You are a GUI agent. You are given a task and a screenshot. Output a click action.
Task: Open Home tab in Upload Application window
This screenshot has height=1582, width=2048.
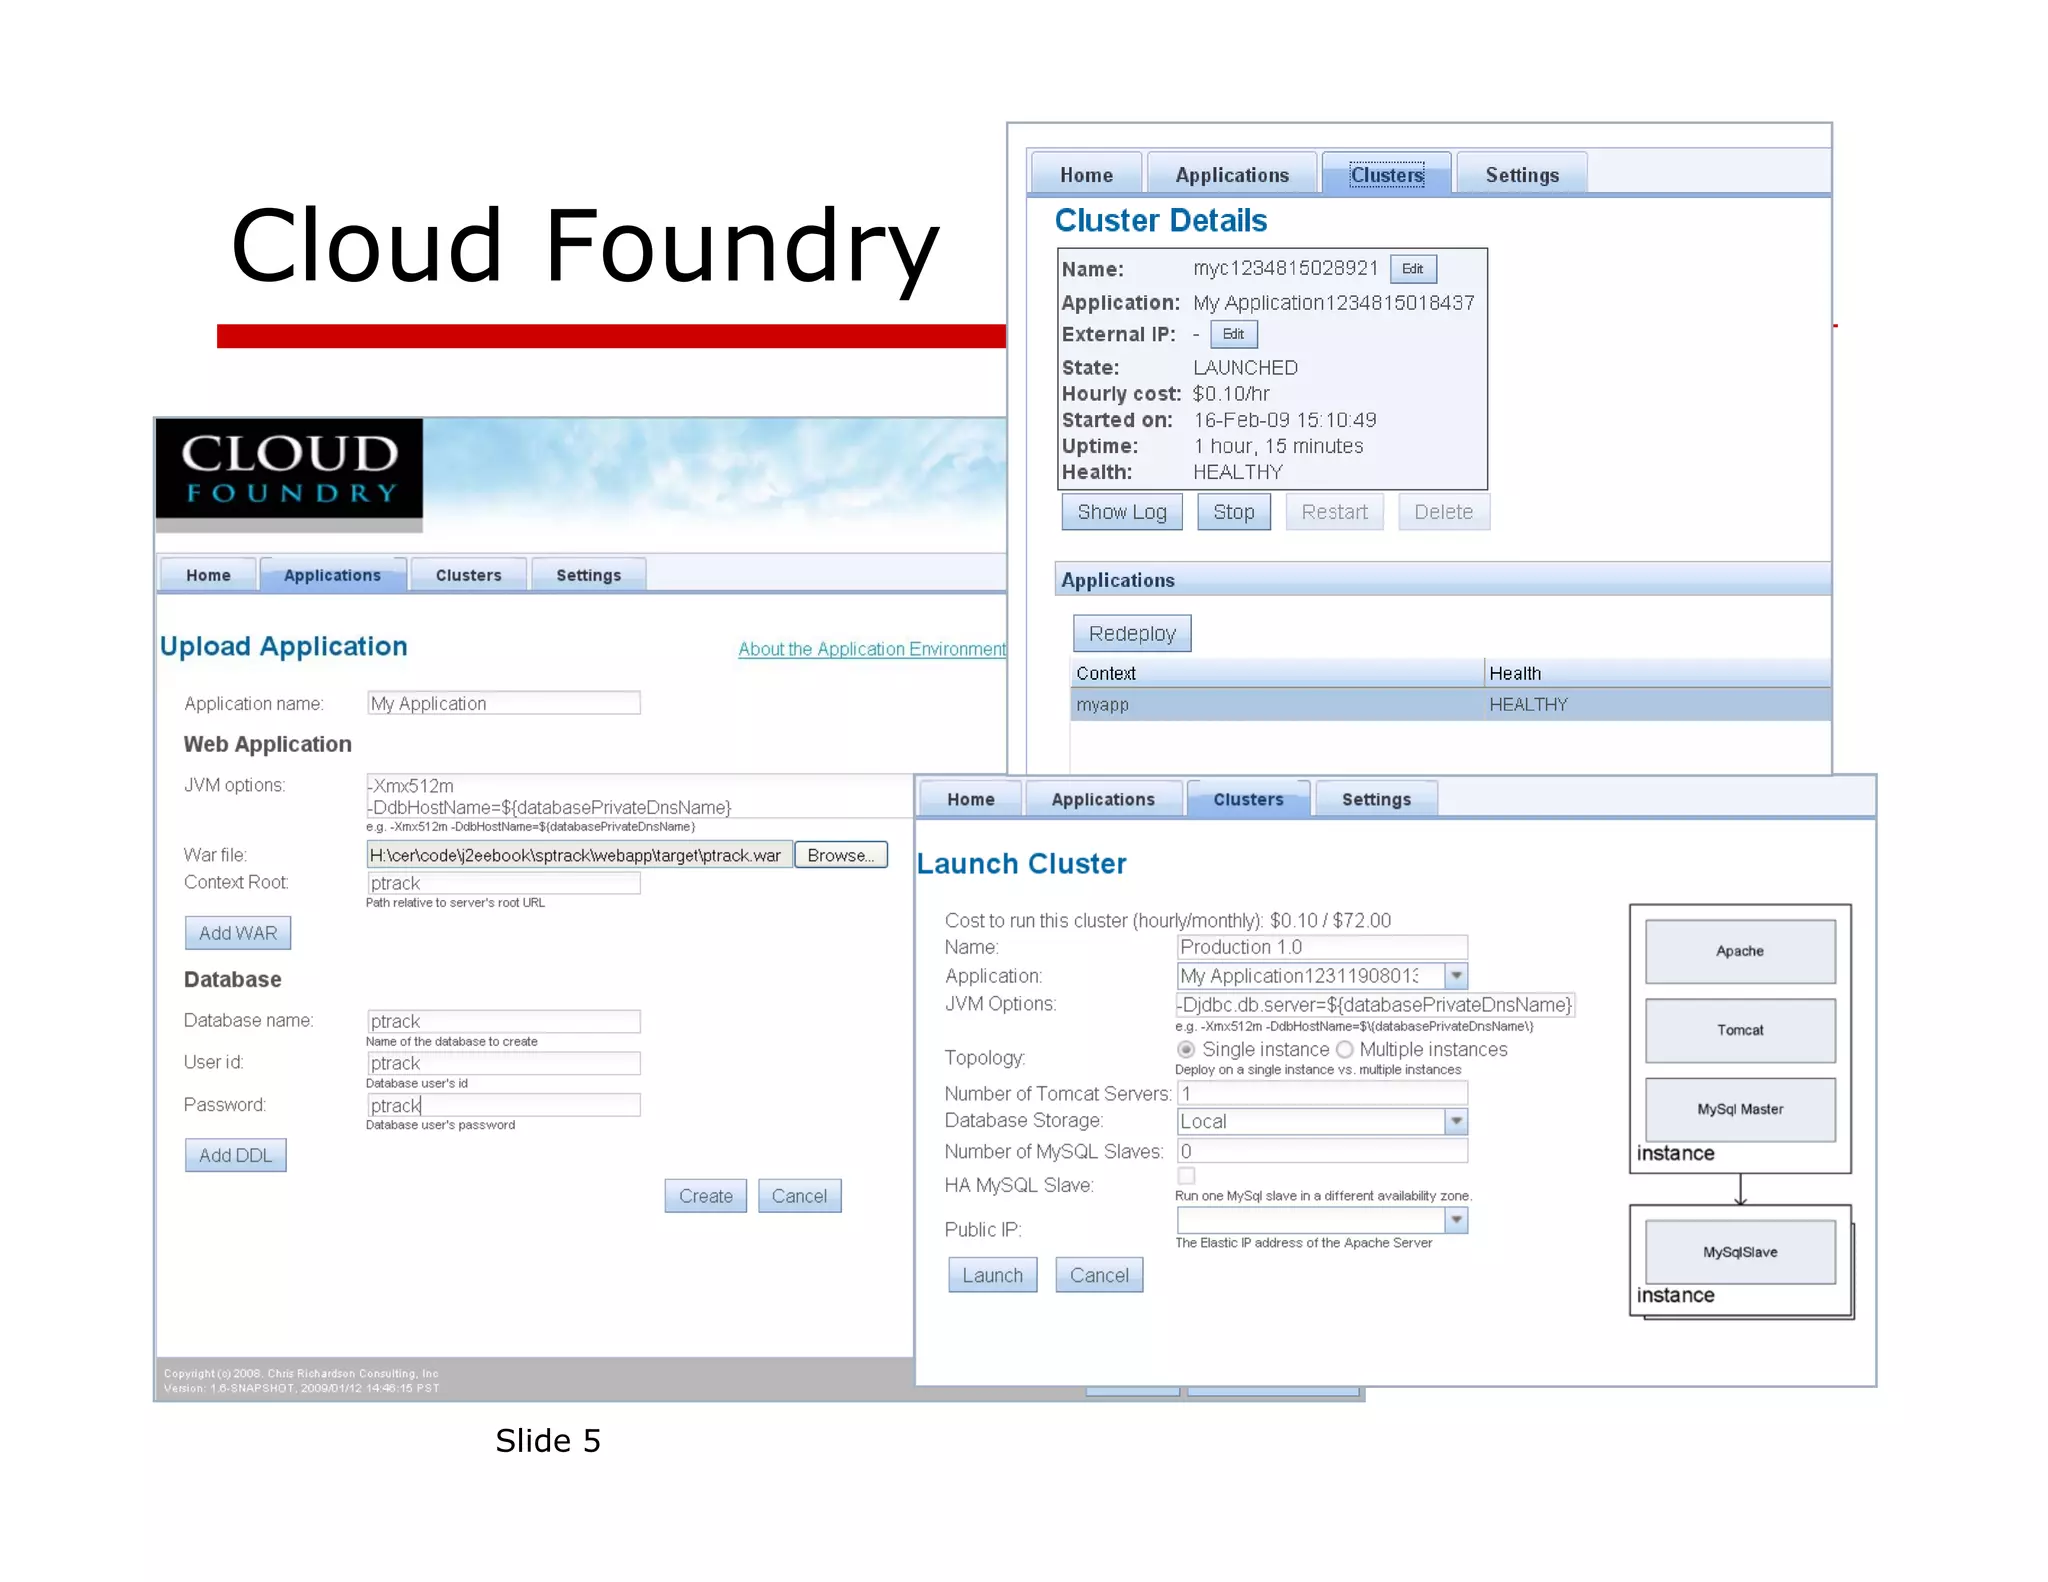(208, 575)
